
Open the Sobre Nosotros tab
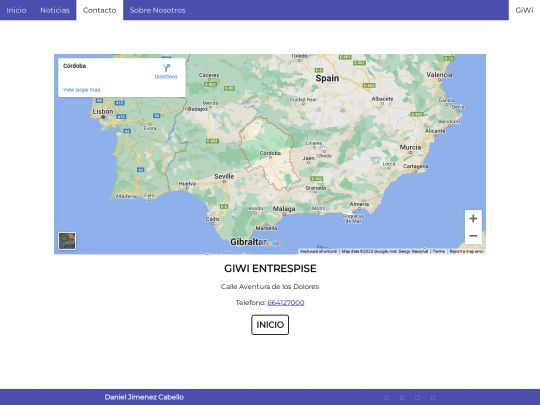[x=157, y=10]
